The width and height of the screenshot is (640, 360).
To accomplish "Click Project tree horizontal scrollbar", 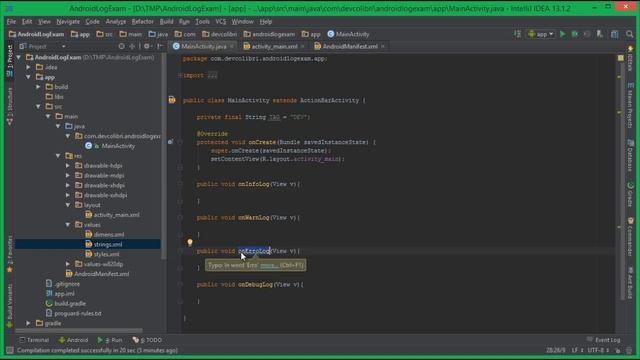I will pyautogui.click(x=79, y=330).
